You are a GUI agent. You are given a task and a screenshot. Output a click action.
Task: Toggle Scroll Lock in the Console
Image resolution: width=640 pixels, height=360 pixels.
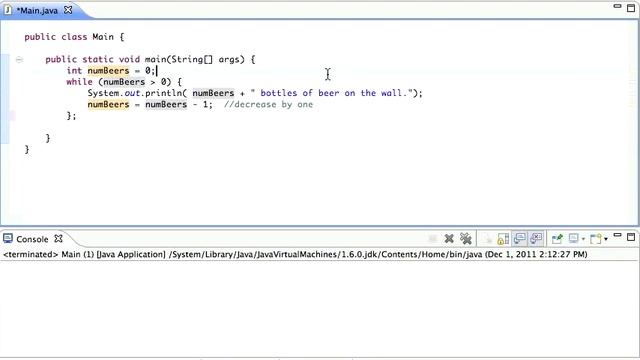[x=503, y=238]
